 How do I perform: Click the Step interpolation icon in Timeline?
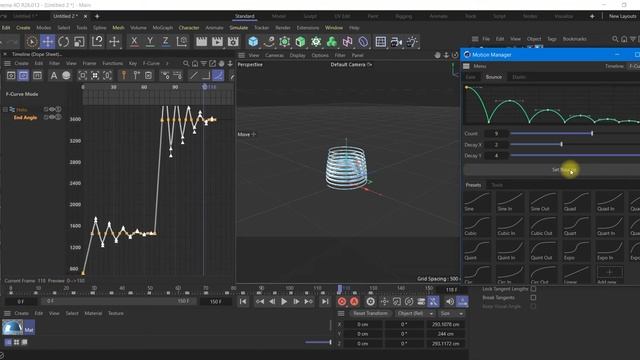click(206, 76)
